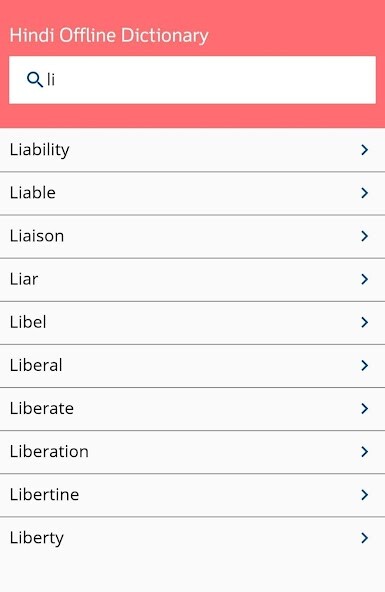Choose the word Liberate from results
The image size is (385, 592).
pos(192,409)
